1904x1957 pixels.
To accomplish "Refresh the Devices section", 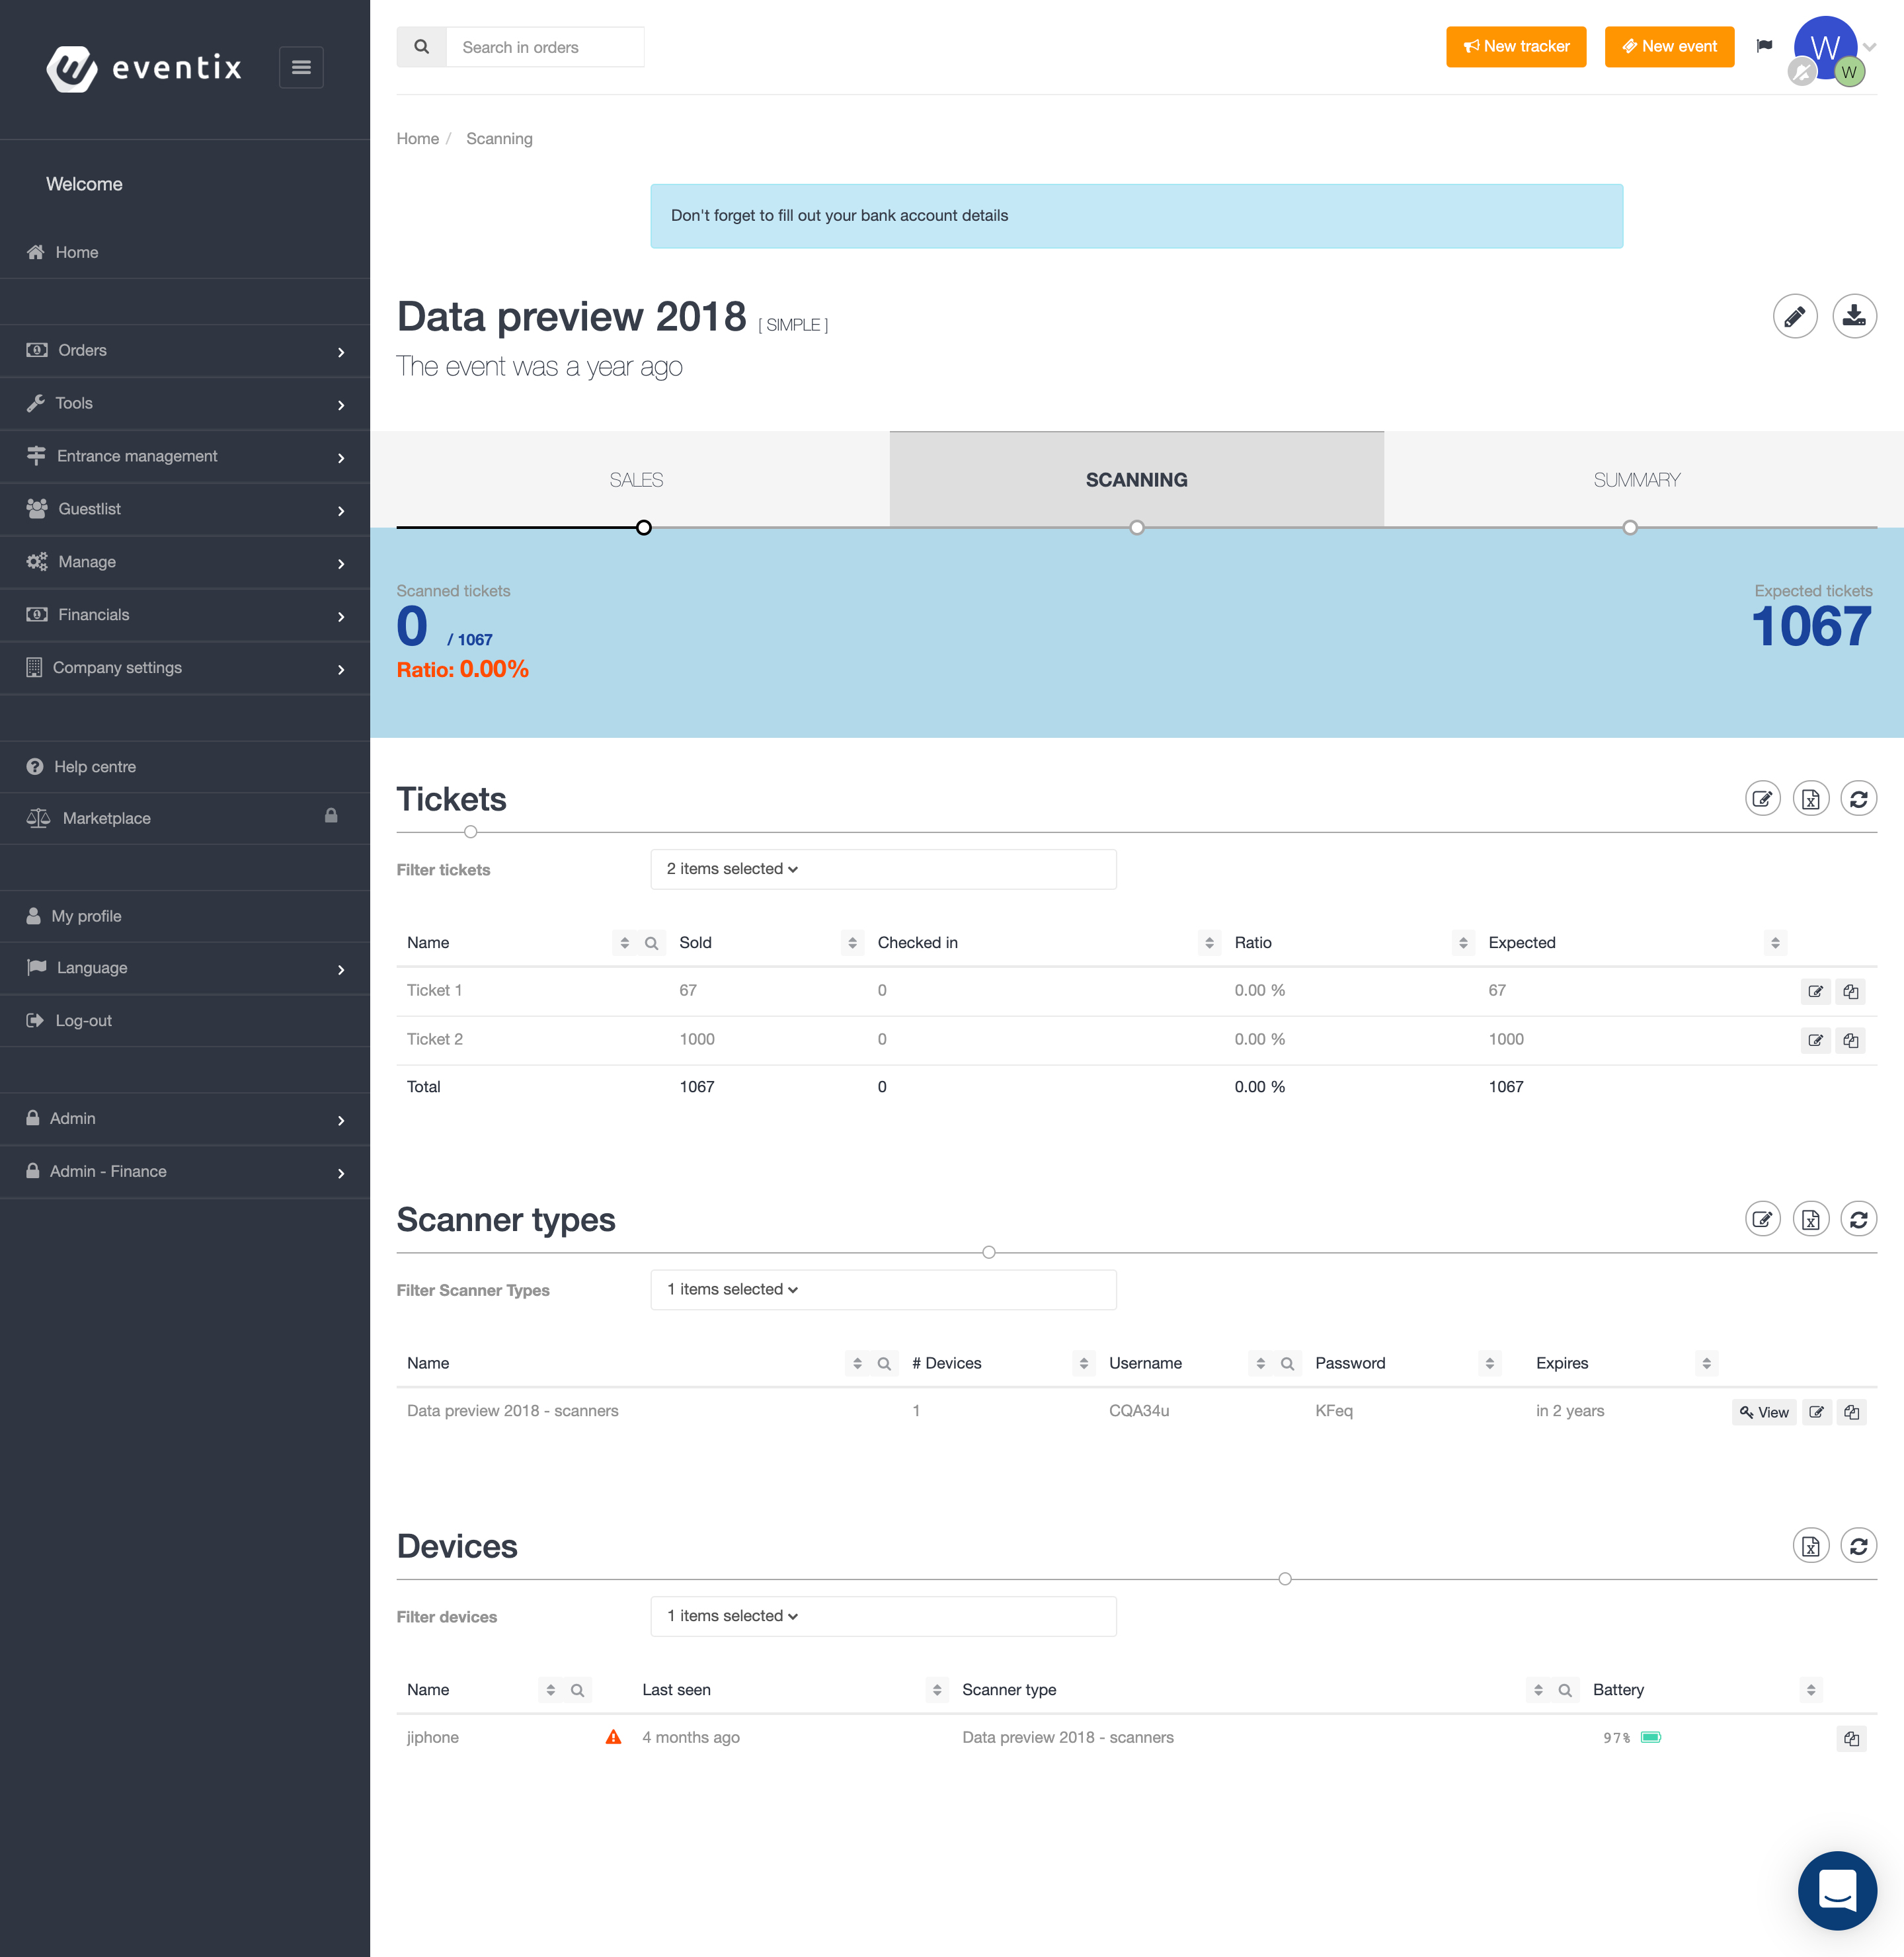I will point(1858,1546).
